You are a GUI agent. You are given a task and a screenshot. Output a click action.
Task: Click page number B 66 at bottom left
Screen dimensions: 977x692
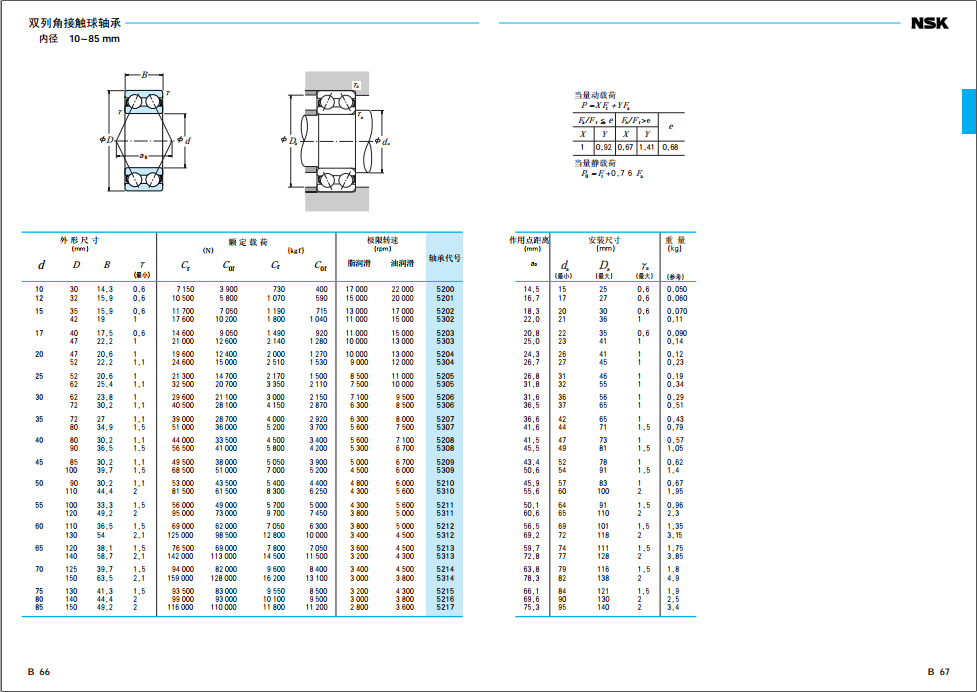(38, 672)
